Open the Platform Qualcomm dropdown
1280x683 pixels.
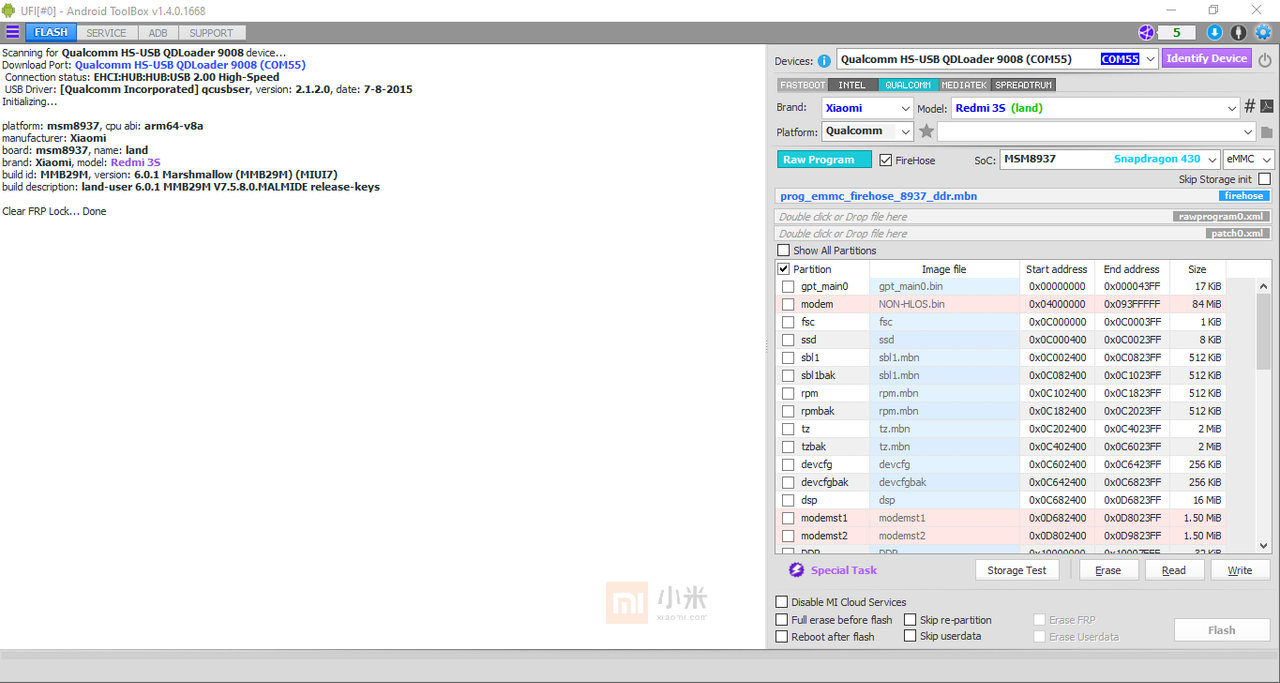point(906,132)
